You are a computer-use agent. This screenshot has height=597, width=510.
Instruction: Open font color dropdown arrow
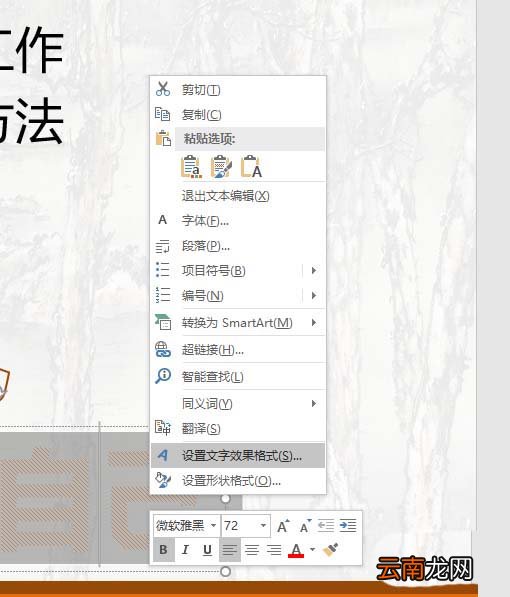pyautogui.click(x=313, y=549)
